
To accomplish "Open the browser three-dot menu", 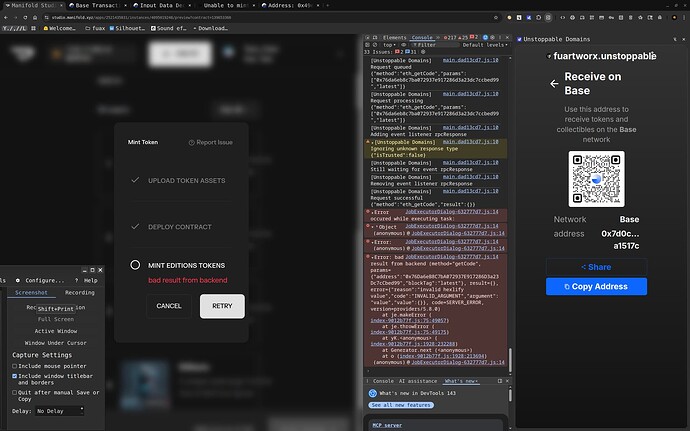I will coord(684,18).
